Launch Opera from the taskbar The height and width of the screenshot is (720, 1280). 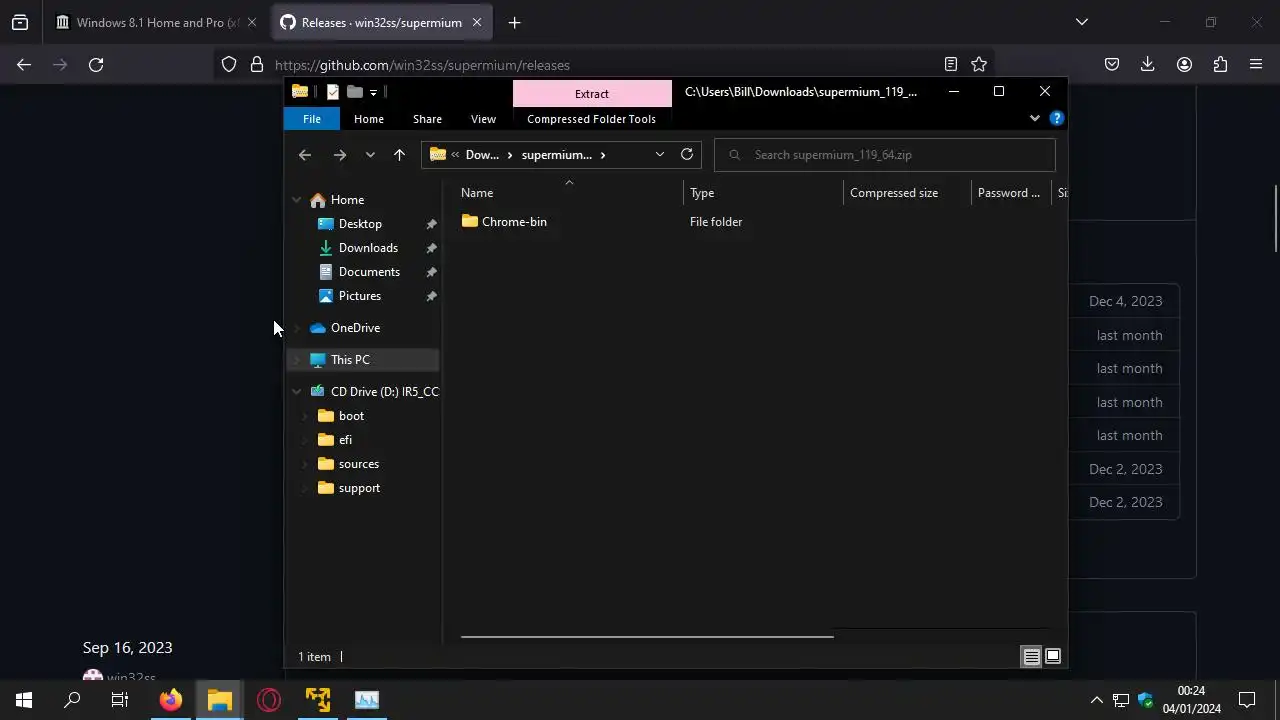269,700
